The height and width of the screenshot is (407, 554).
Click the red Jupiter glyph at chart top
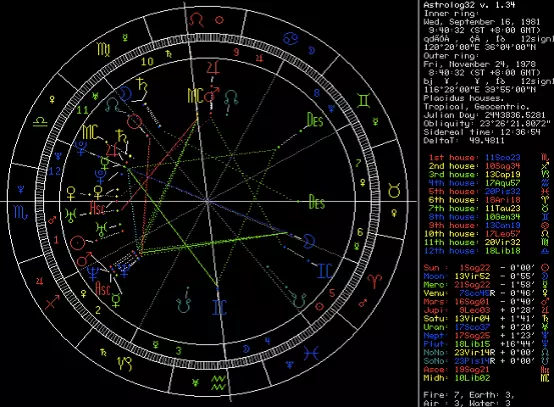[x=213, y=67]
